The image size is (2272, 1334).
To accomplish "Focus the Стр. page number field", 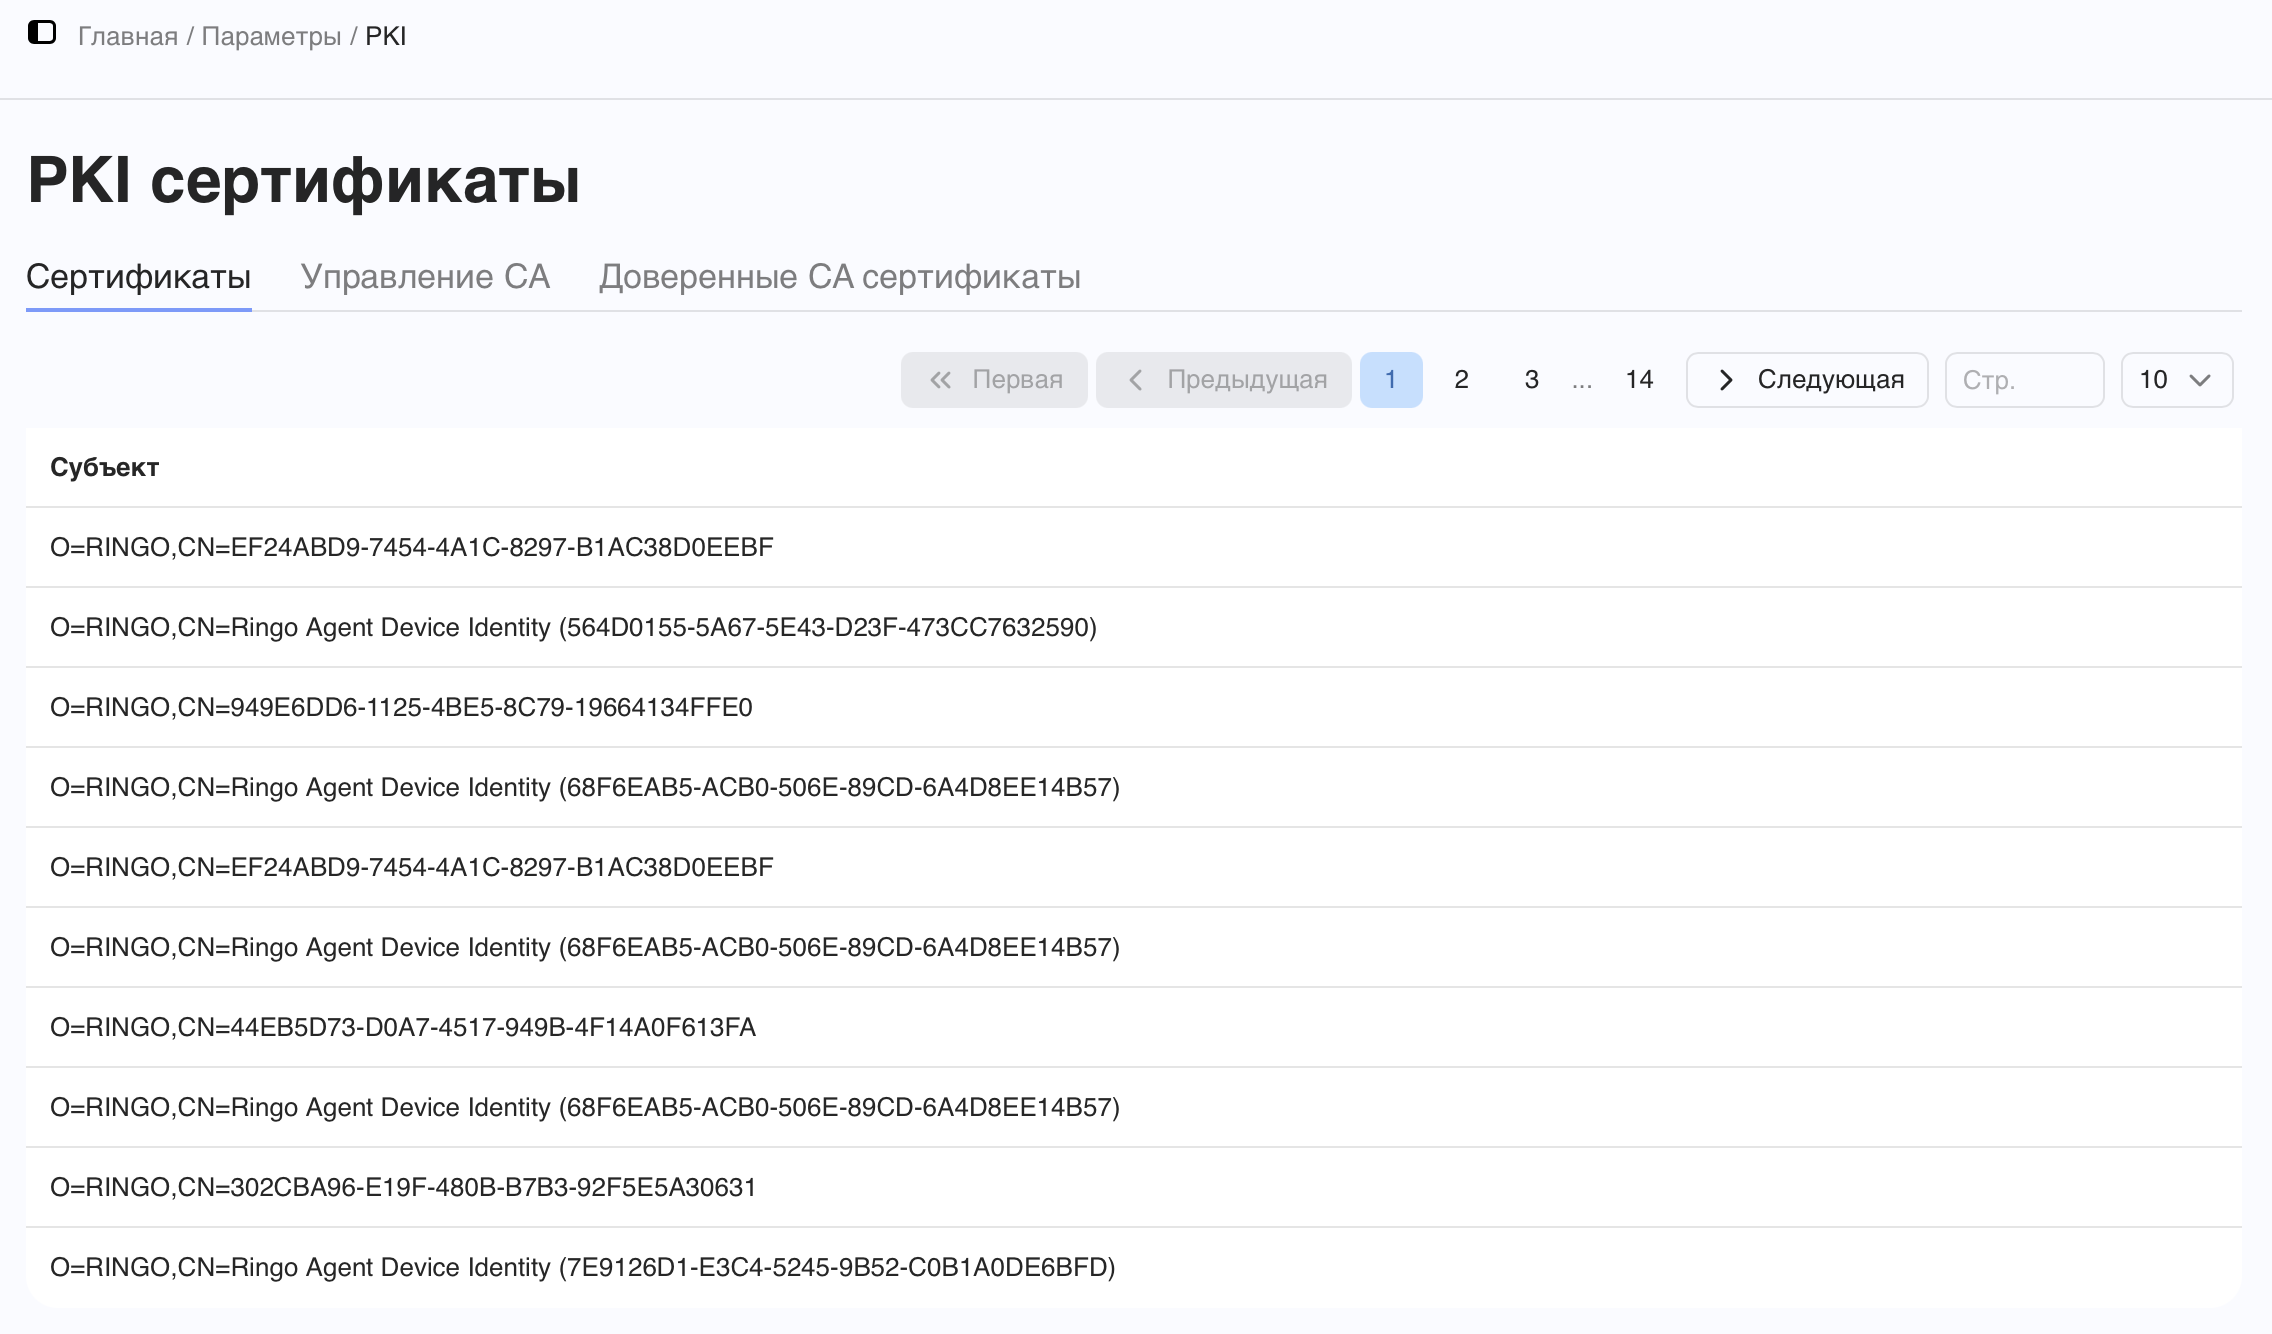I will [2025, 380].
